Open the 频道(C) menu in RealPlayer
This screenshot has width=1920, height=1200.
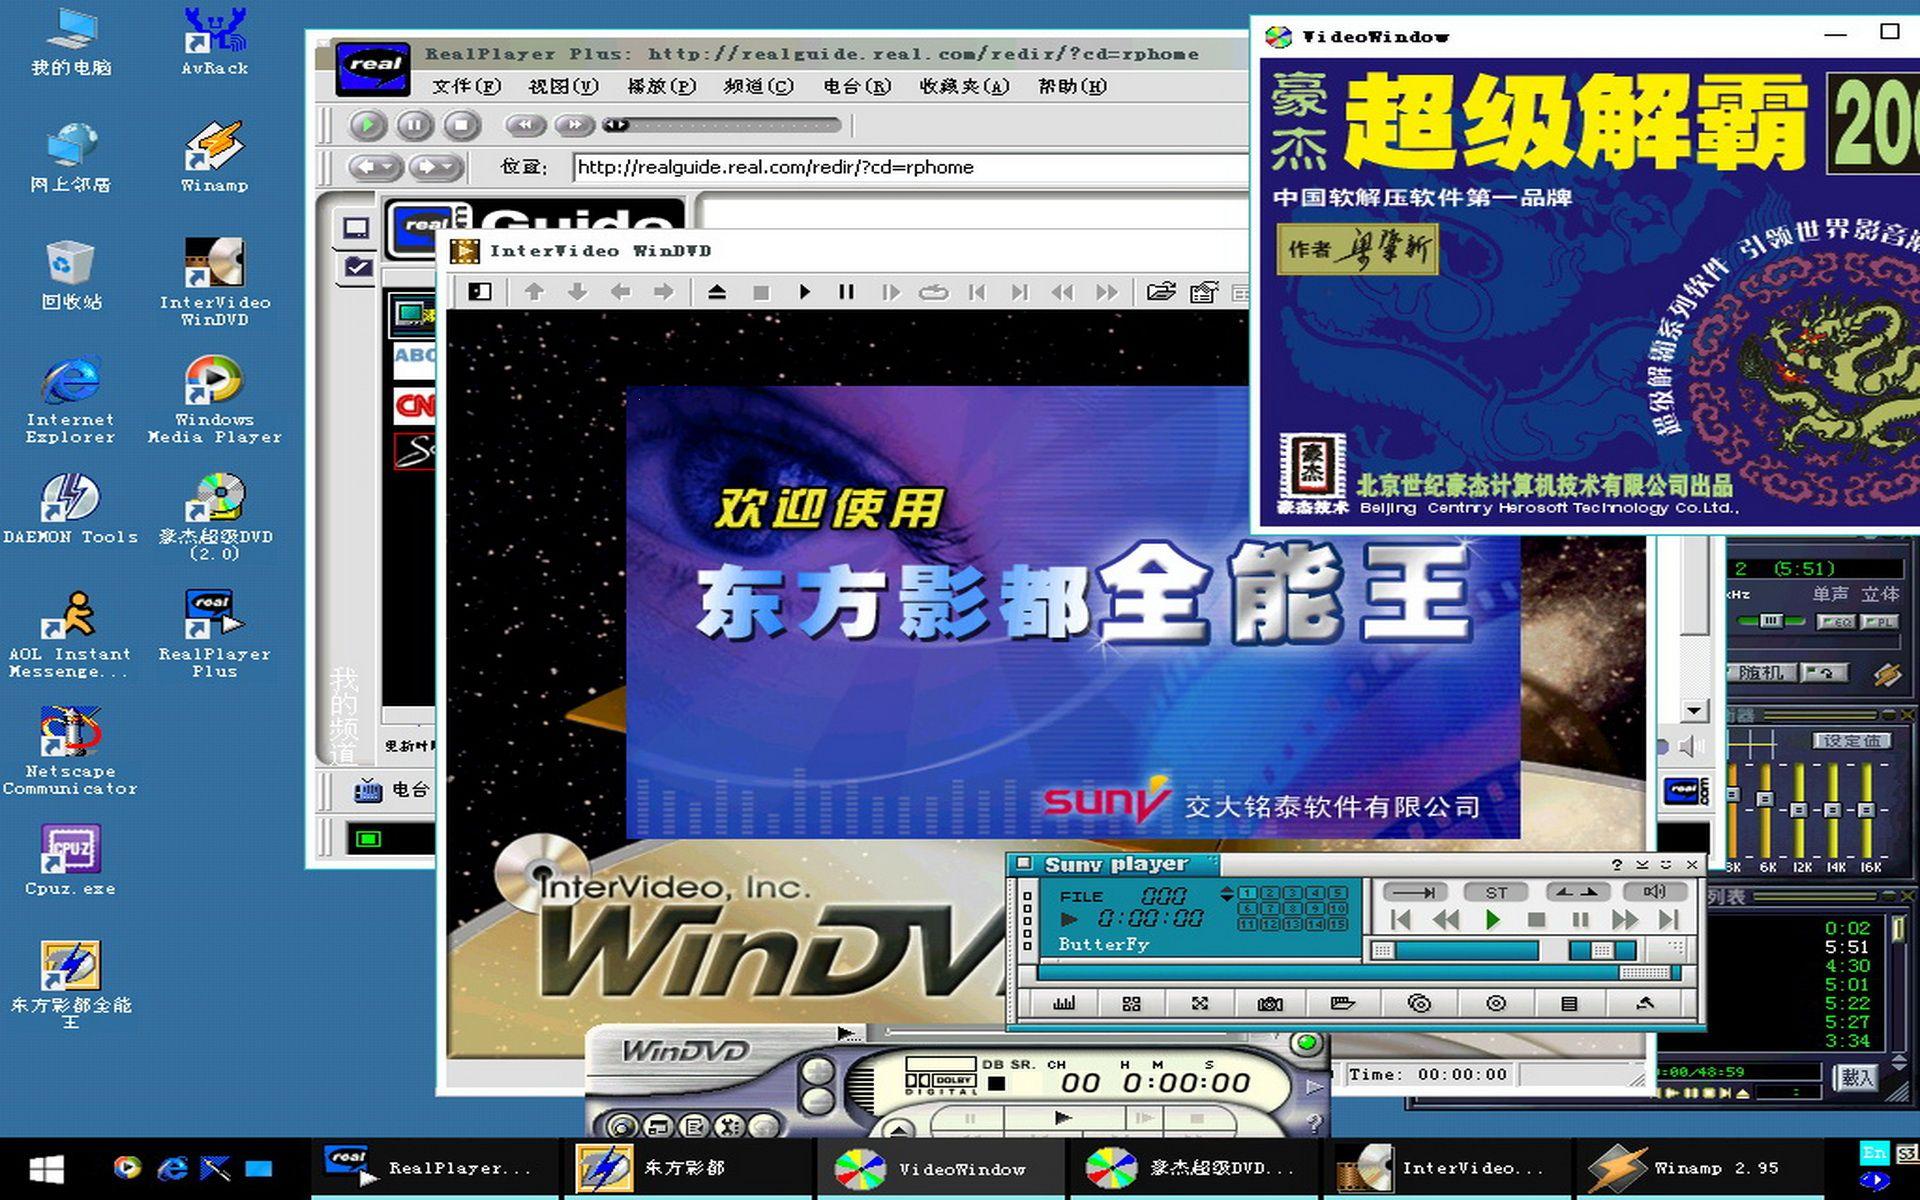(x=758, y=86)
